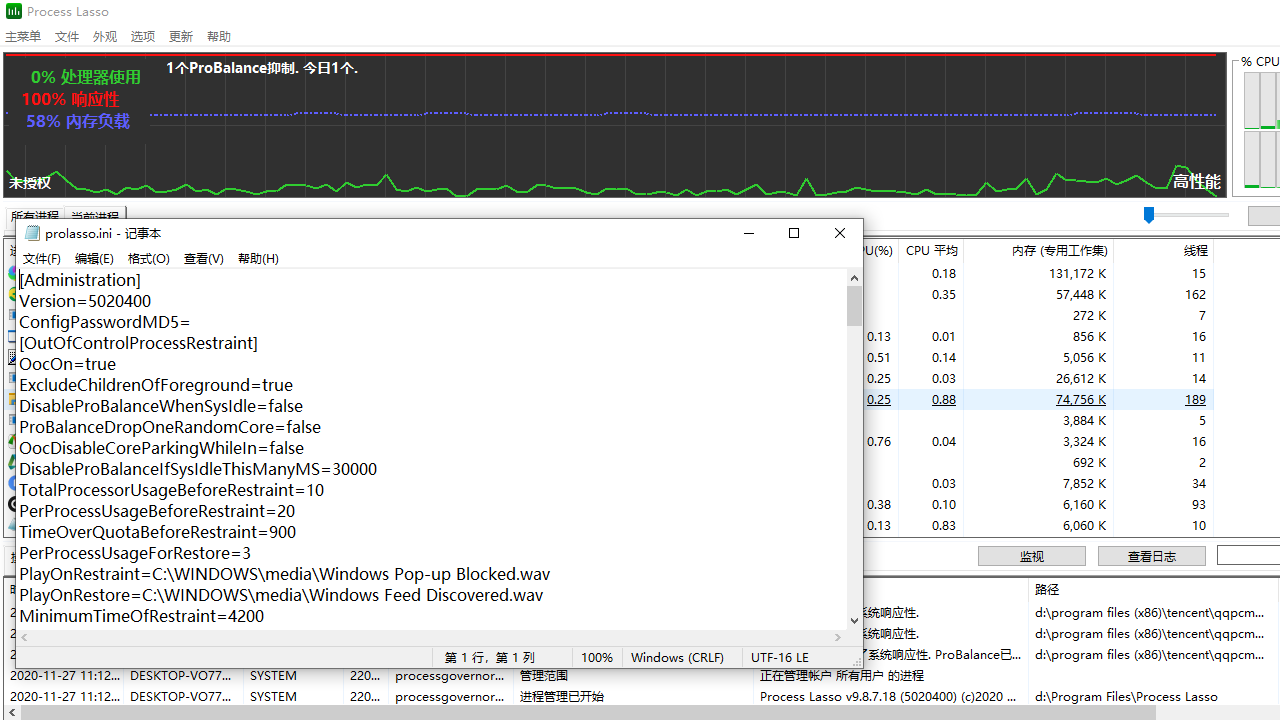Click the Notepad icon beside prolasso.ini

[32, 233]
